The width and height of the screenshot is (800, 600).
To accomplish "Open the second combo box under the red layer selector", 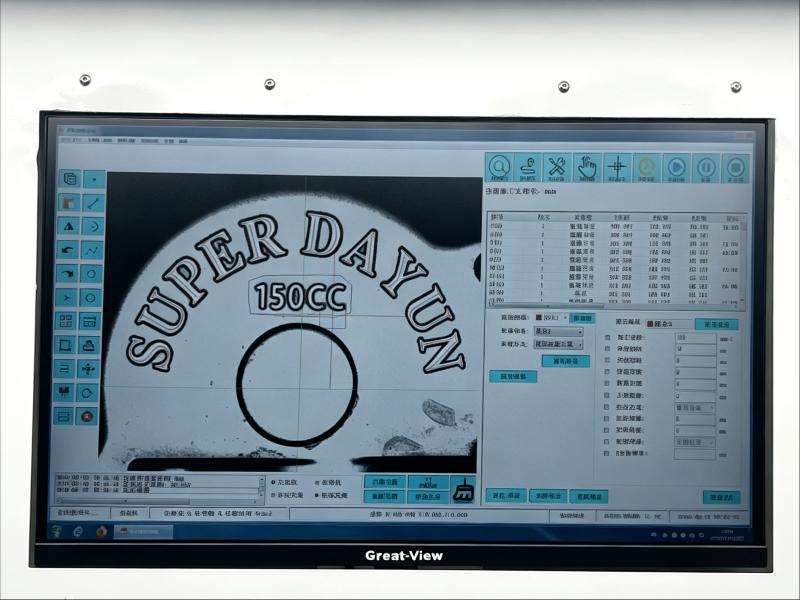I will pyautogui.click(x=558, y=344).
